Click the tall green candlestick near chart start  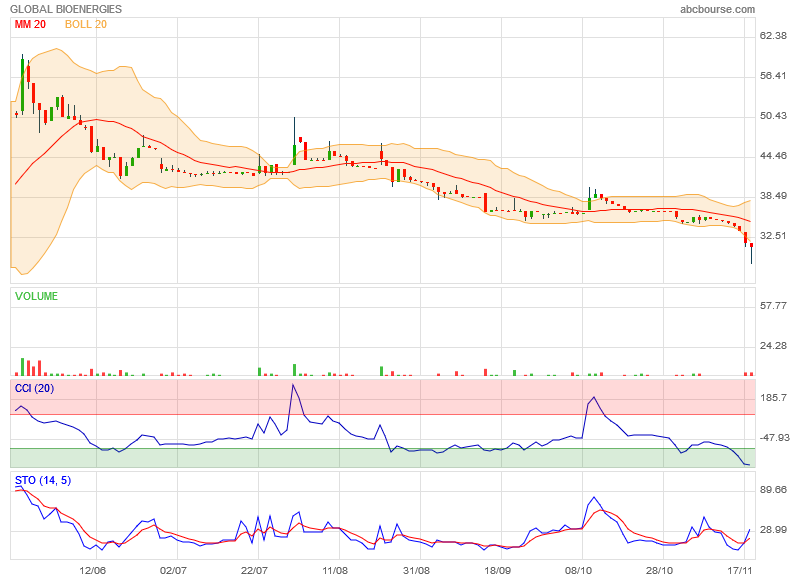pyautogui.click(x=22, y=84)
